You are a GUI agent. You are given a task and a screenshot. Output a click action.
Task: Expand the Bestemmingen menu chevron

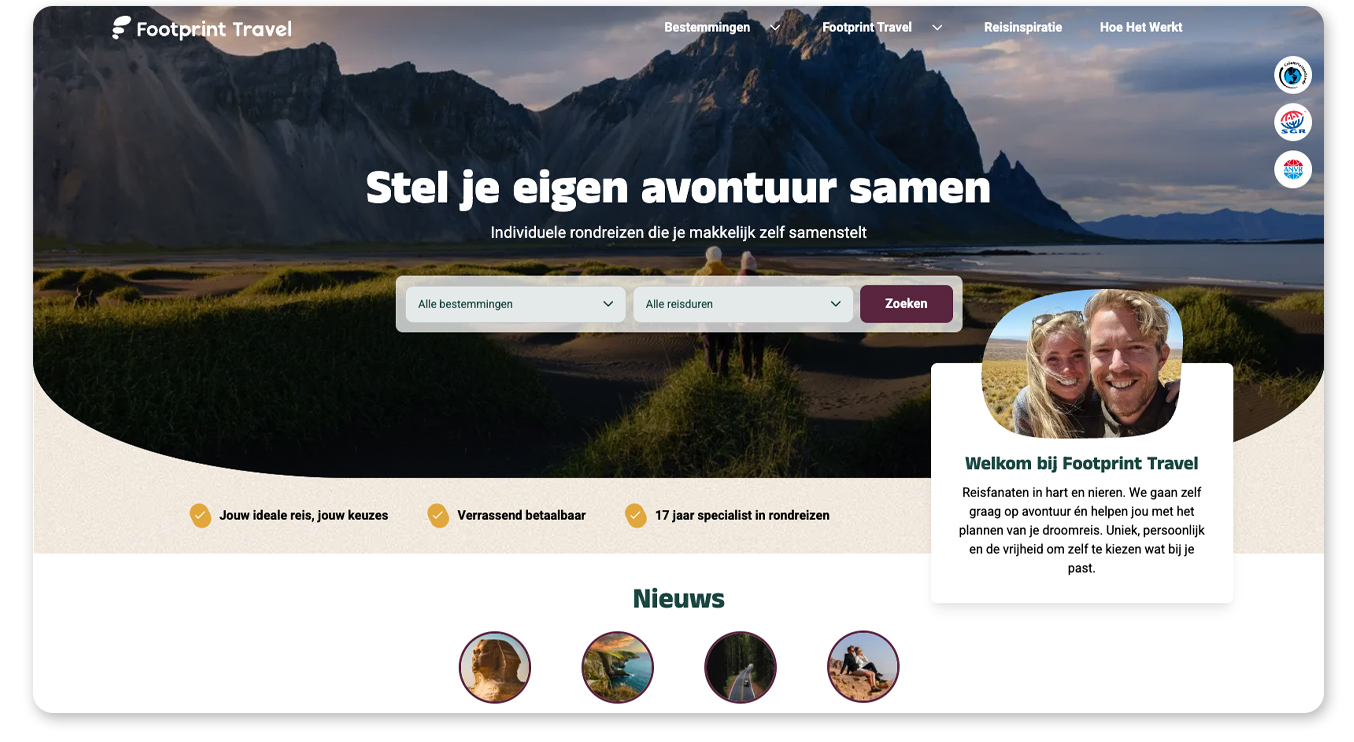pyautogui.click(x=775, y=28)
